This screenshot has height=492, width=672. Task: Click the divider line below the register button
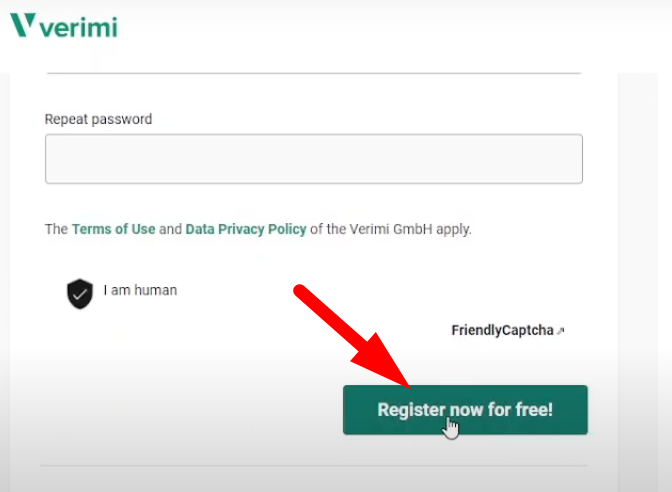313,465
